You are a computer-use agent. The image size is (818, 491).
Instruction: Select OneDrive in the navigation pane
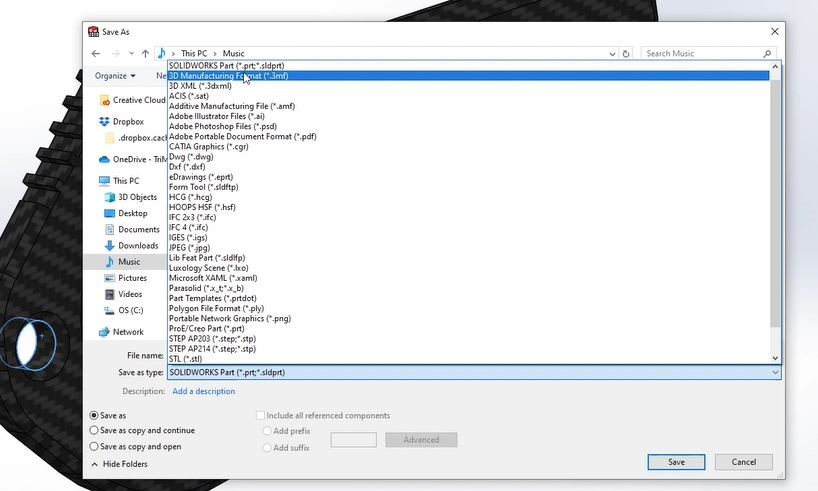(129, 159)
